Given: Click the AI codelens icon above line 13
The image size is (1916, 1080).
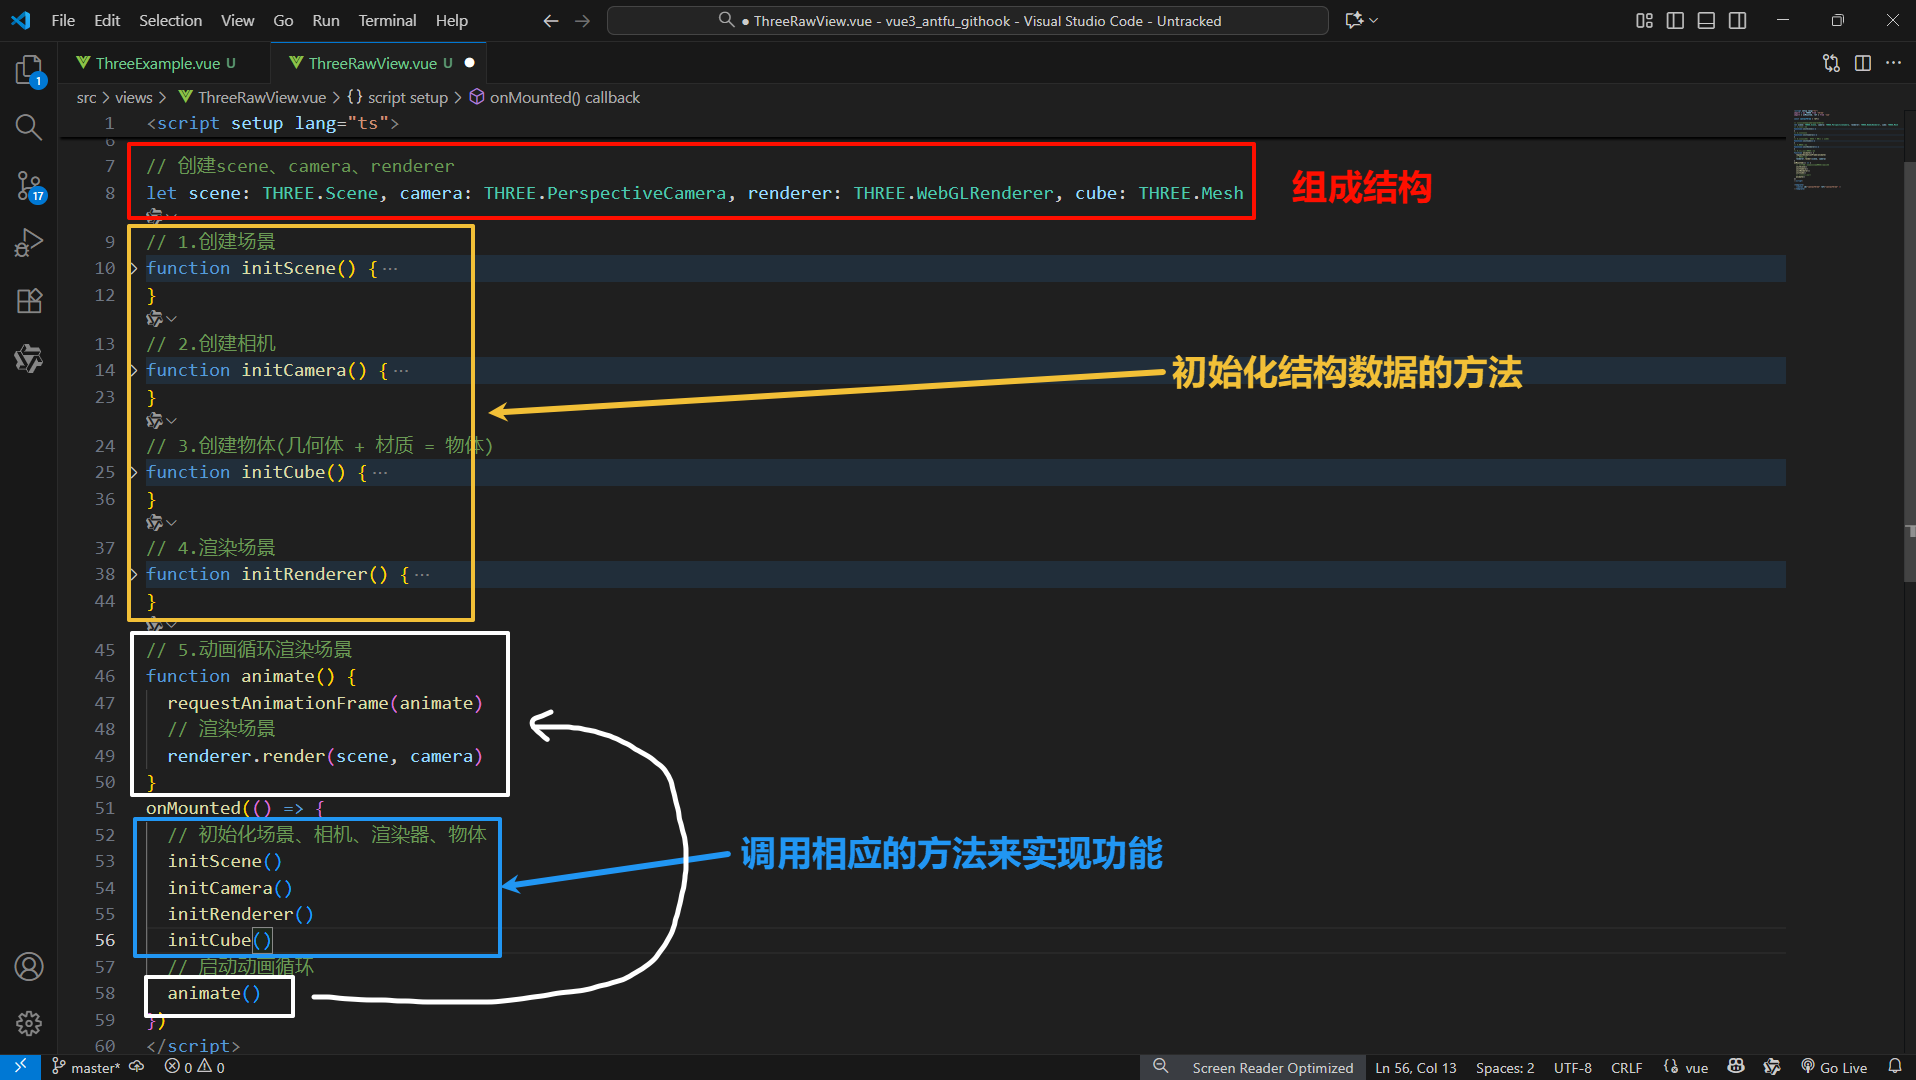Looking at the screenshot, I should click(154, 319).
